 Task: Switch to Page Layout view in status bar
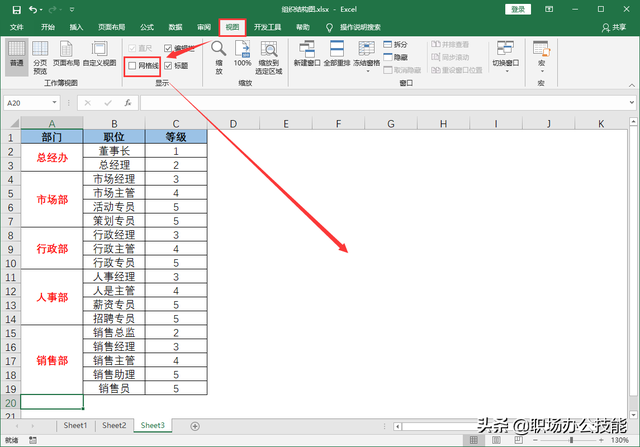pyautogui.click(x=496, y=440)
